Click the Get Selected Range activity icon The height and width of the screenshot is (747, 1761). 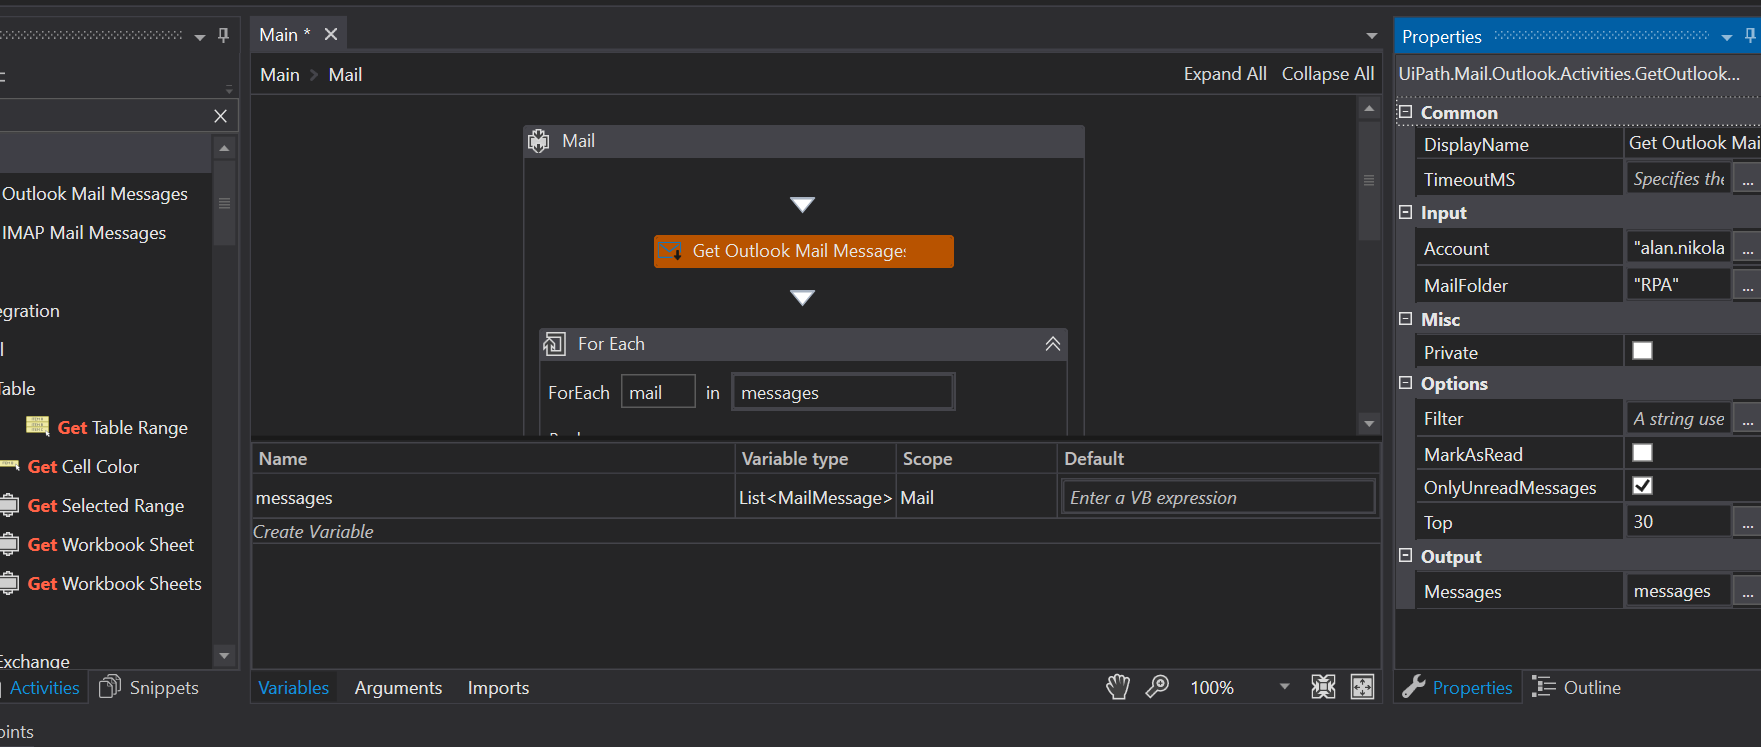pos(9,505)
